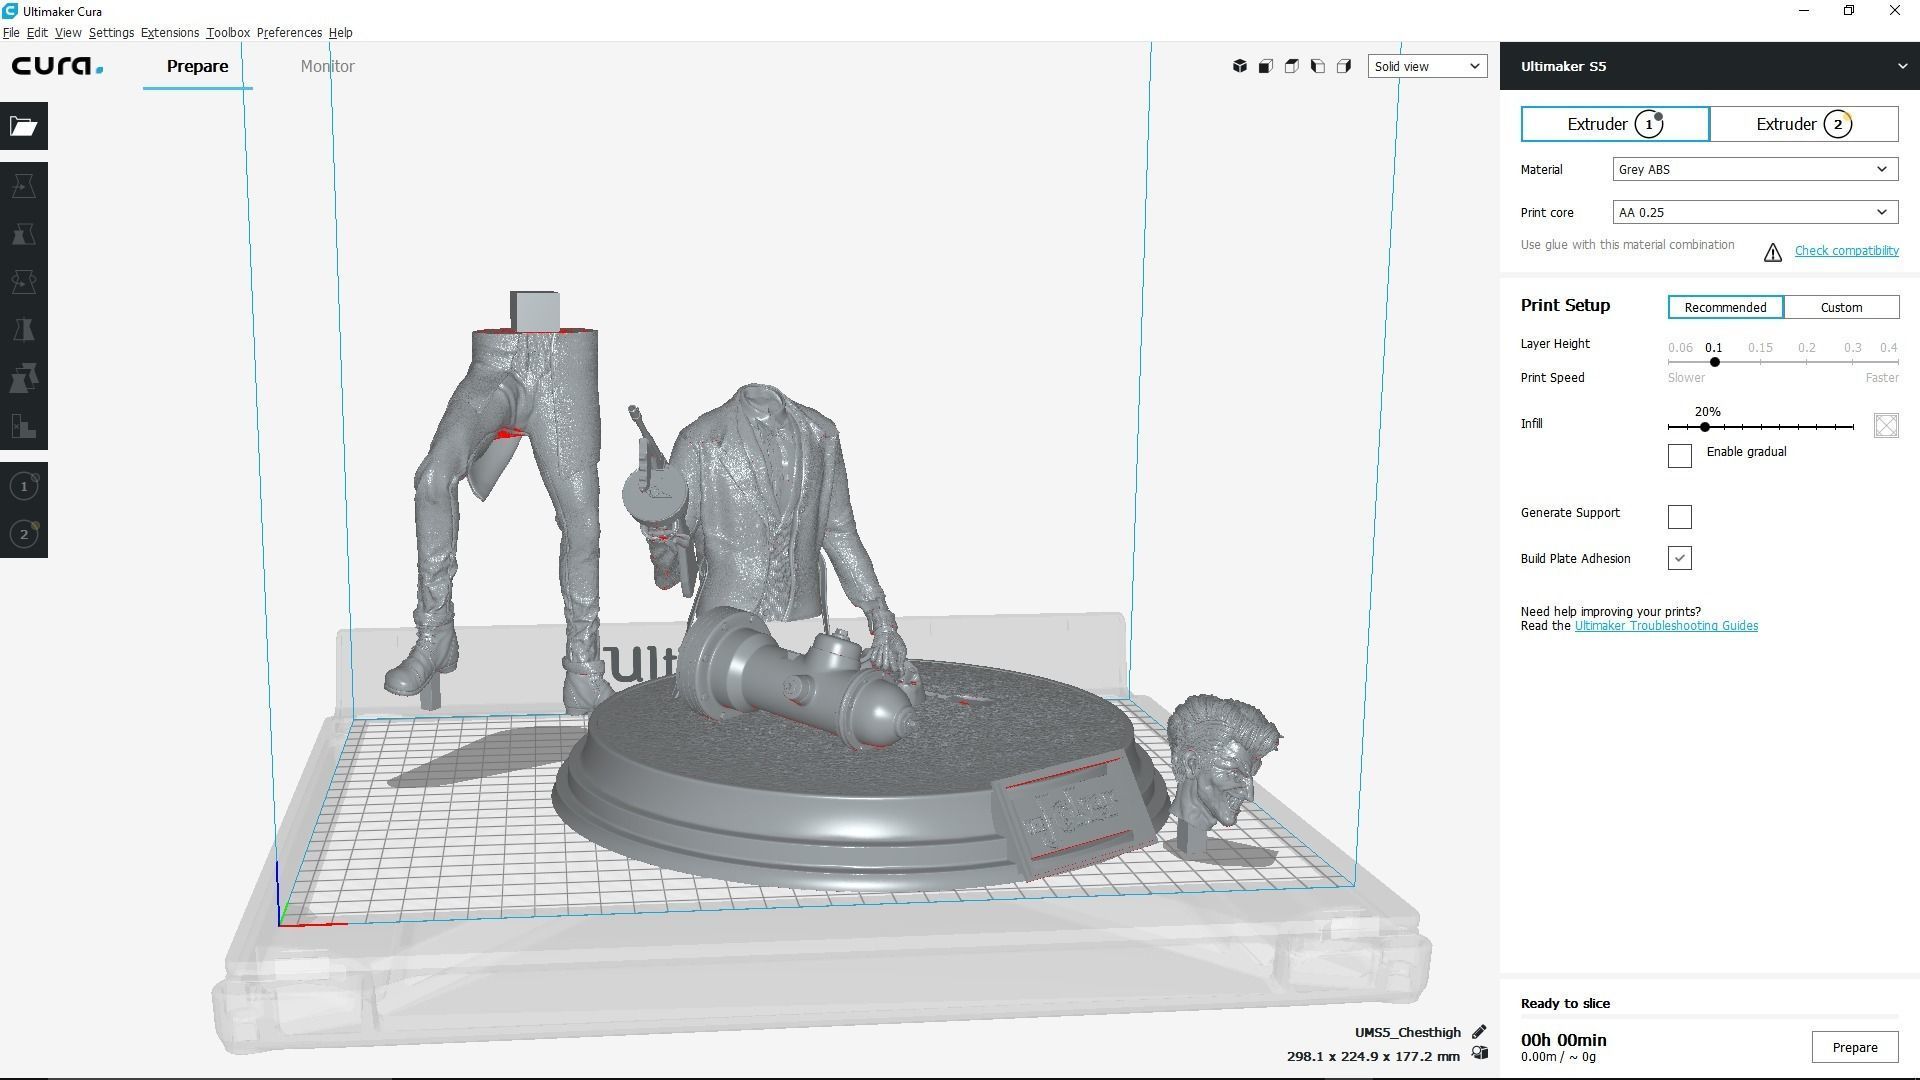The height and width of the screenshot is (1080, 1920).
Task: Click the Open File folder icon
Action: (24, 126)
